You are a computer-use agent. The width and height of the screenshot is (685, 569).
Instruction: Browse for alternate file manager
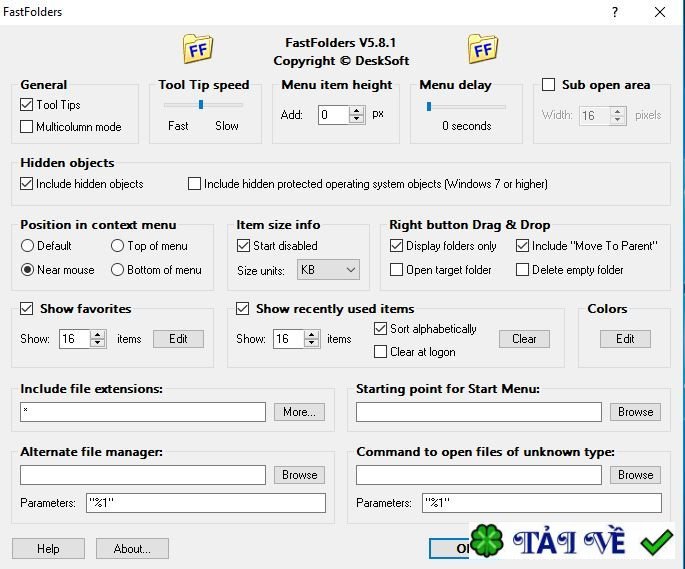(x=299, y=475)
